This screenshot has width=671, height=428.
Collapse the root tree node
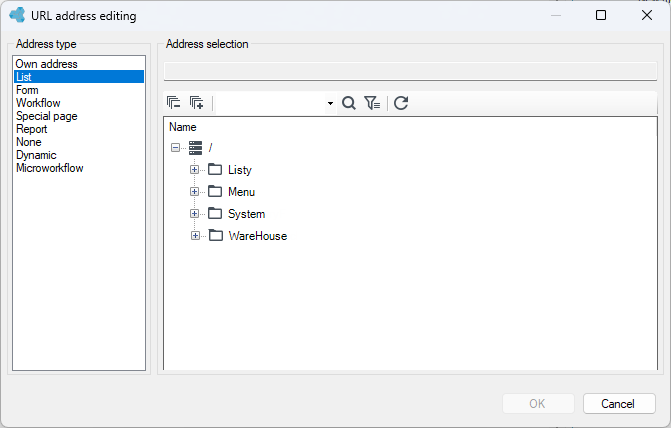pyautogui.click(x=175, y=148)
